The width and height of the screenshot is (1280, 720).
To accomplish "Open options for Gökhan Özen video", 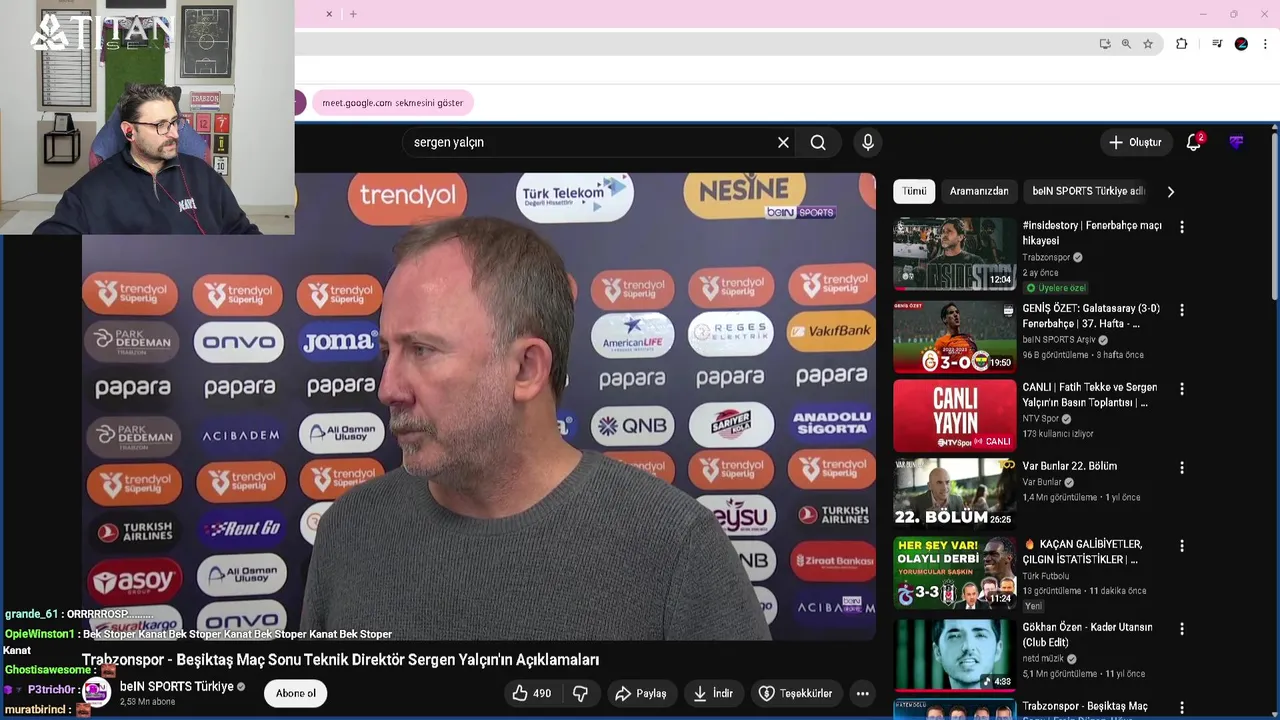I will (x=1182, y=629).
